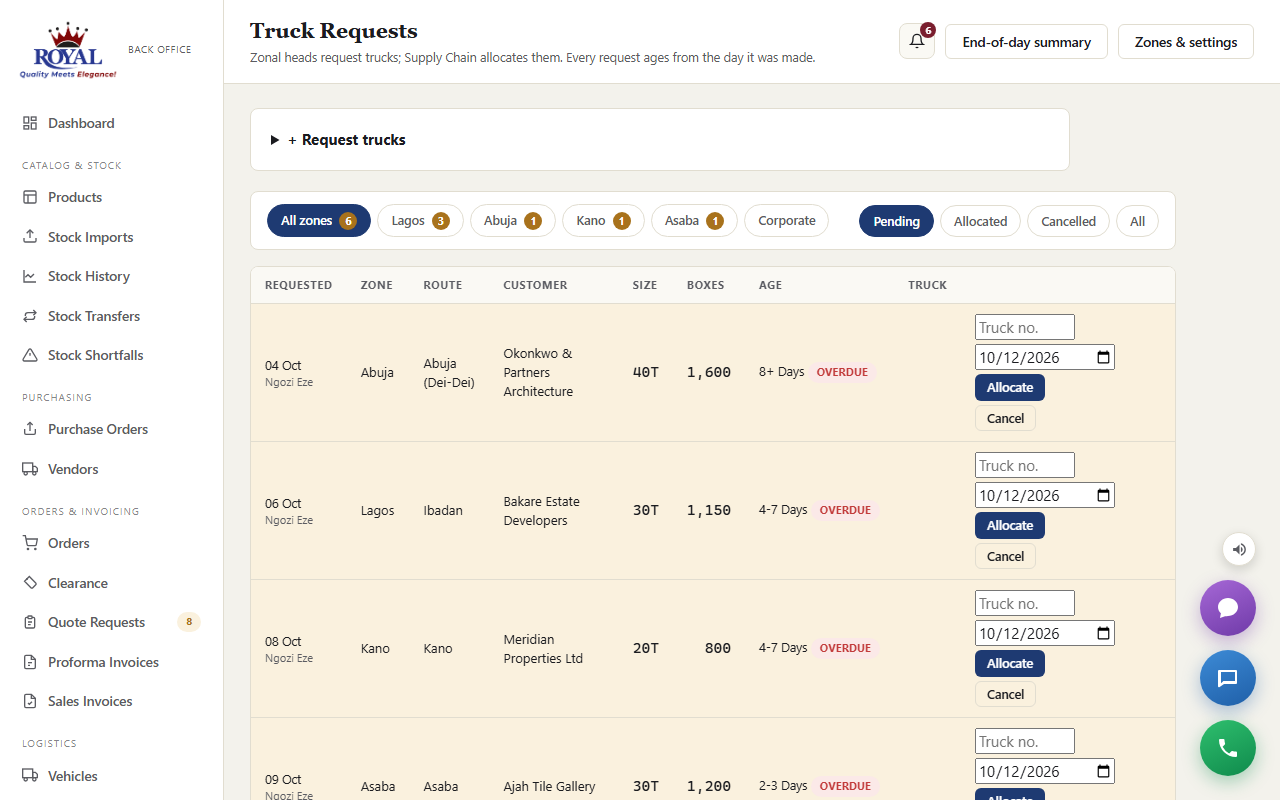Click the Vendors truck icon

[30, 469]
